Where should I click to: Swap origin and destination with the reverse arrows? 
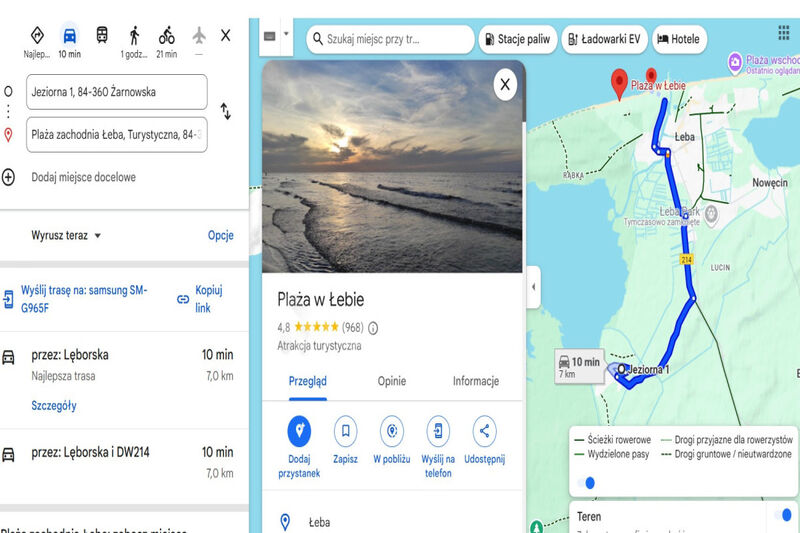tap(226, 111)
